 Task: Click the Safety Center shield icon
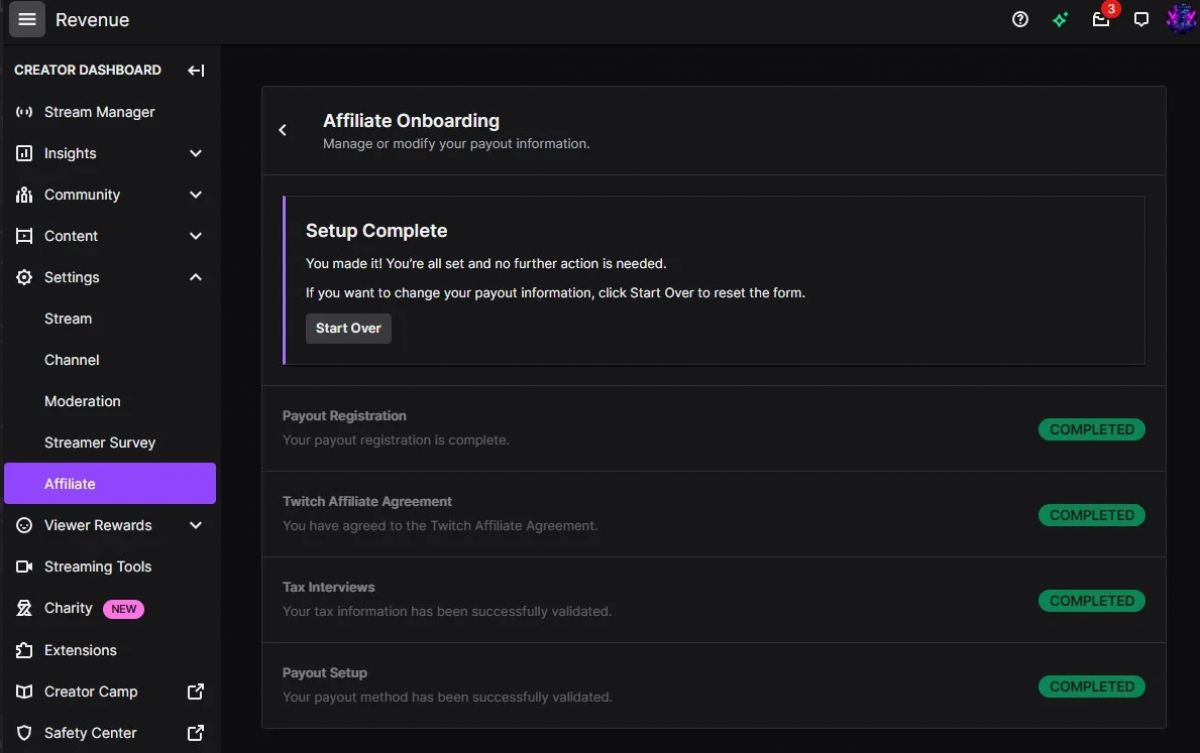pyautogui.click(x=24, y=732)
